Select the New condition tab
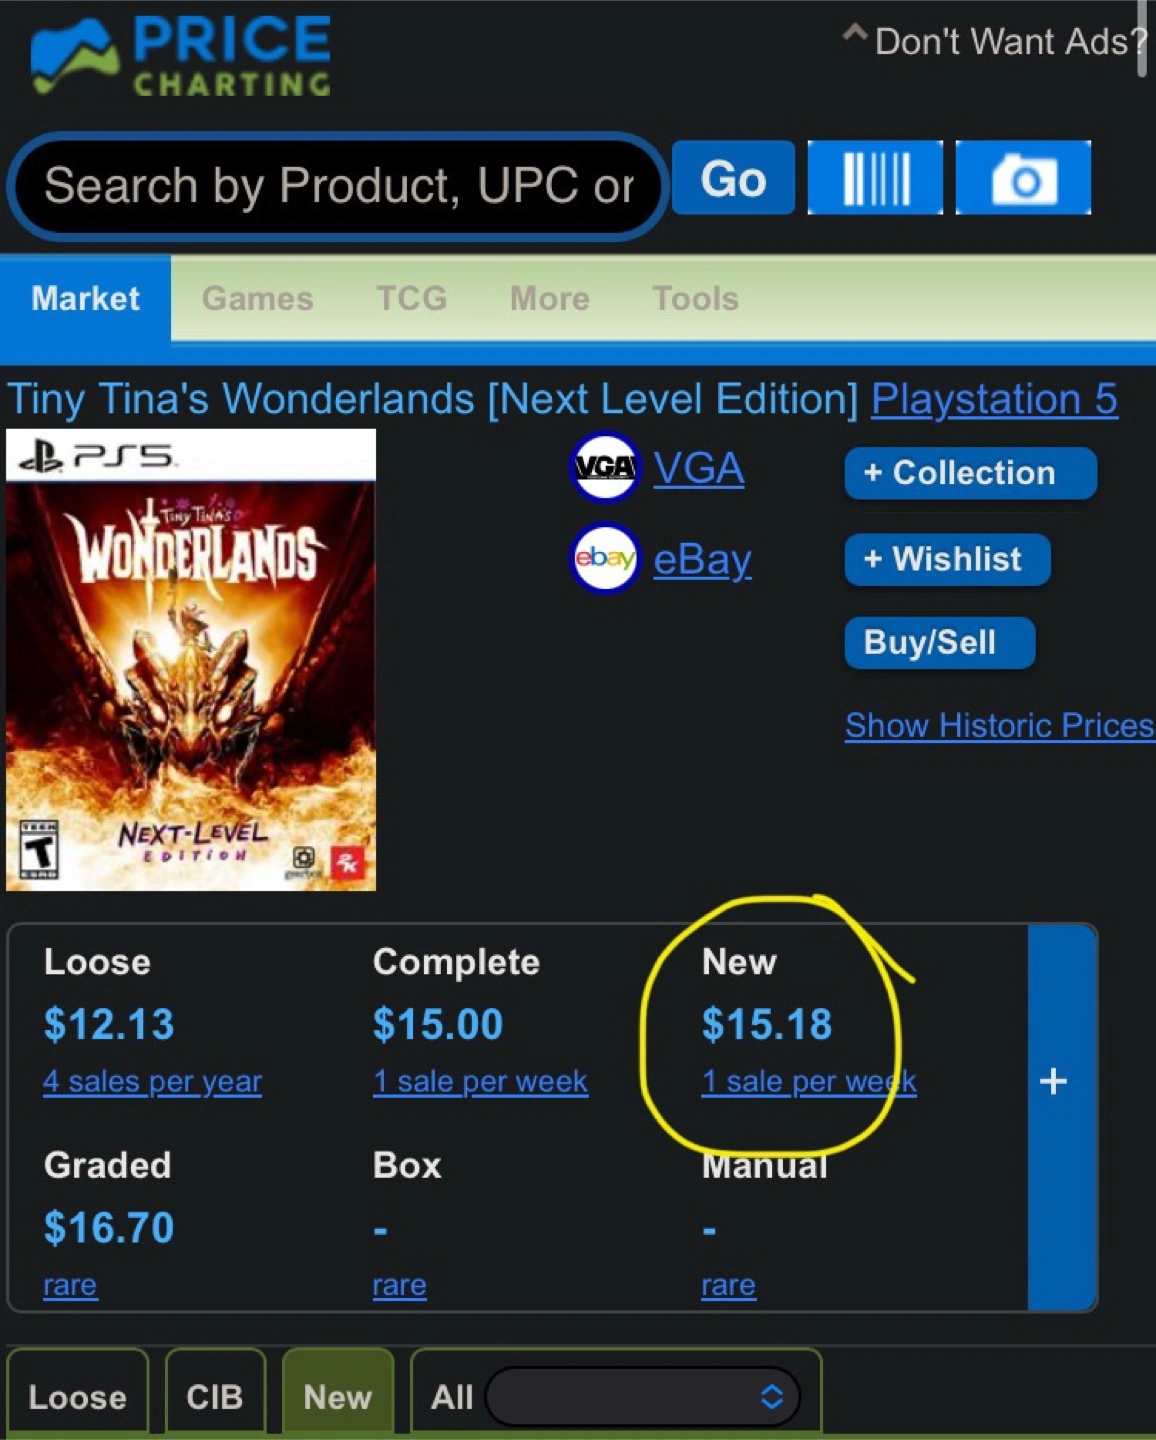The image size is (1156, 1440). pos(338,1396)
